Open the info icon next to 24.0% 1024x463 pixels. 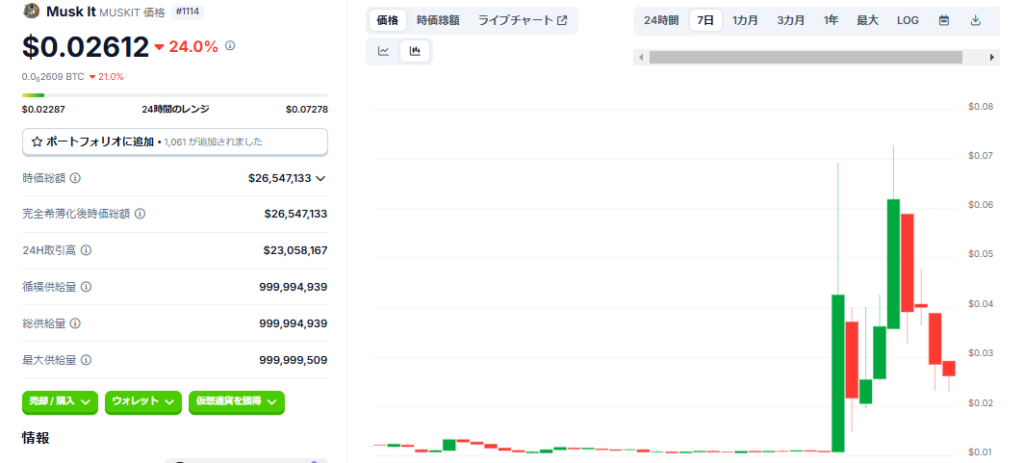click(x=230, y=46)
